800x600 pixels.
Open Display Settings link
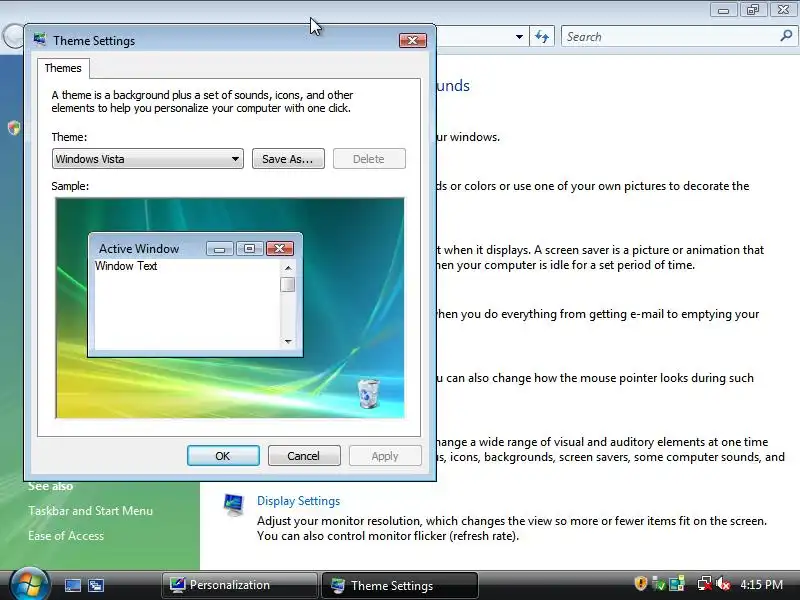[x=298, y=501]
